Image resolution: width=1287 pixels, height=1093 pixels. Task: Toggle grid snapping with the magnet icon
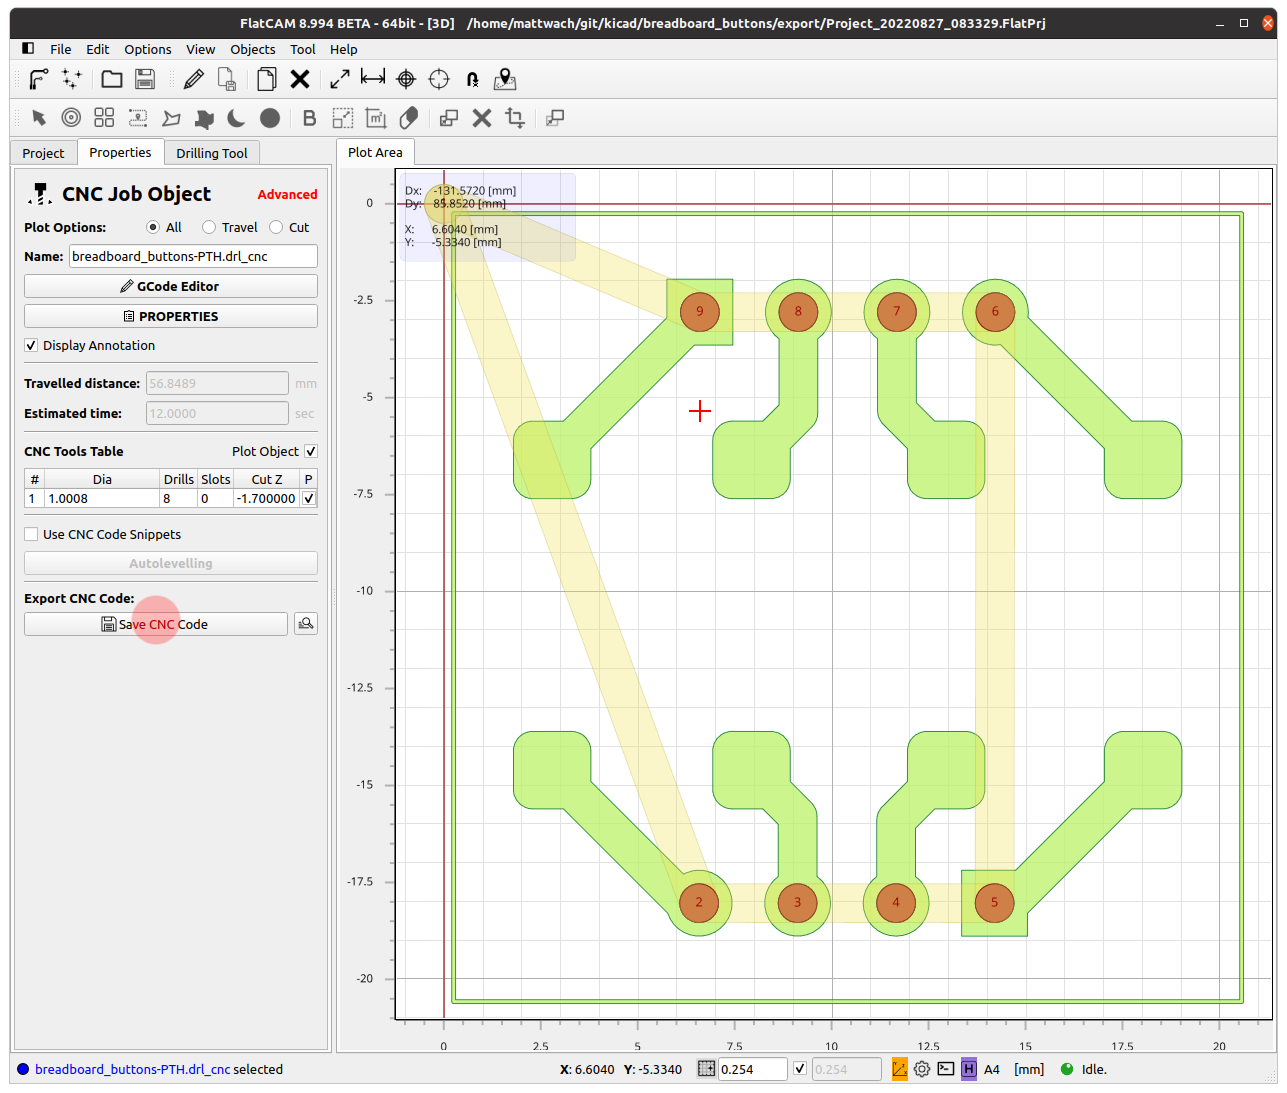pos(471,80)
